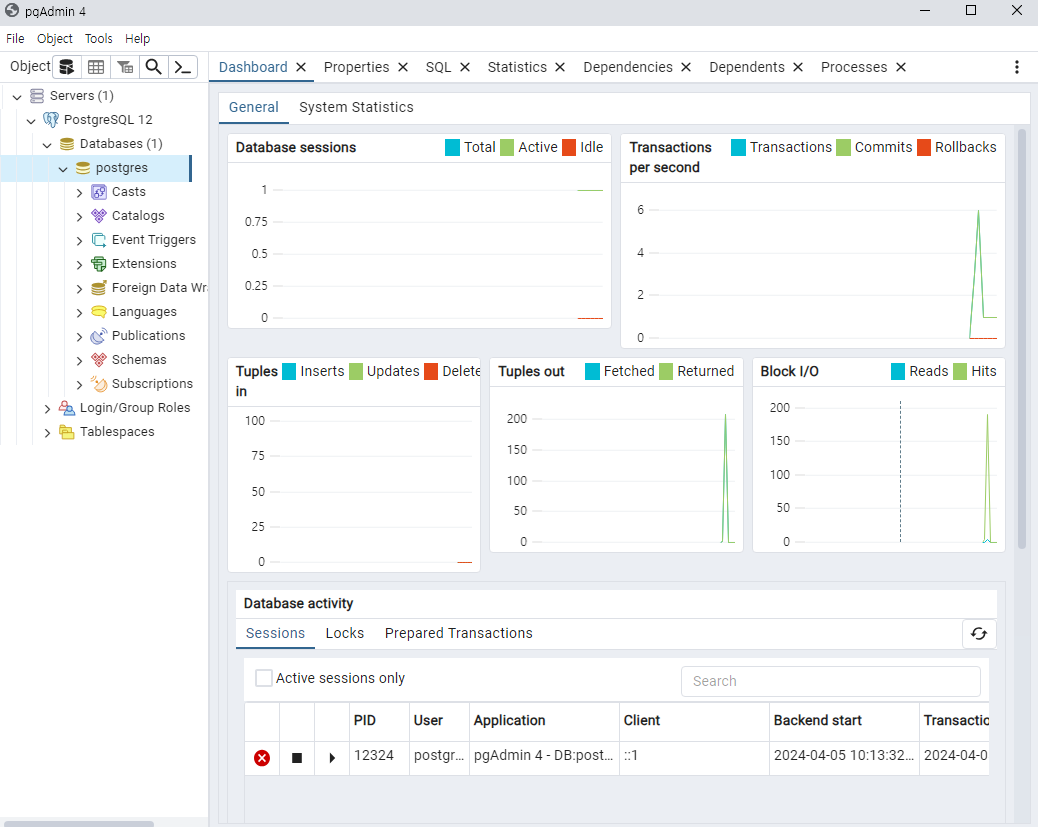The image size is (1038, 827).
Task: Open the Help menu
Action: (x=138, y=38)
